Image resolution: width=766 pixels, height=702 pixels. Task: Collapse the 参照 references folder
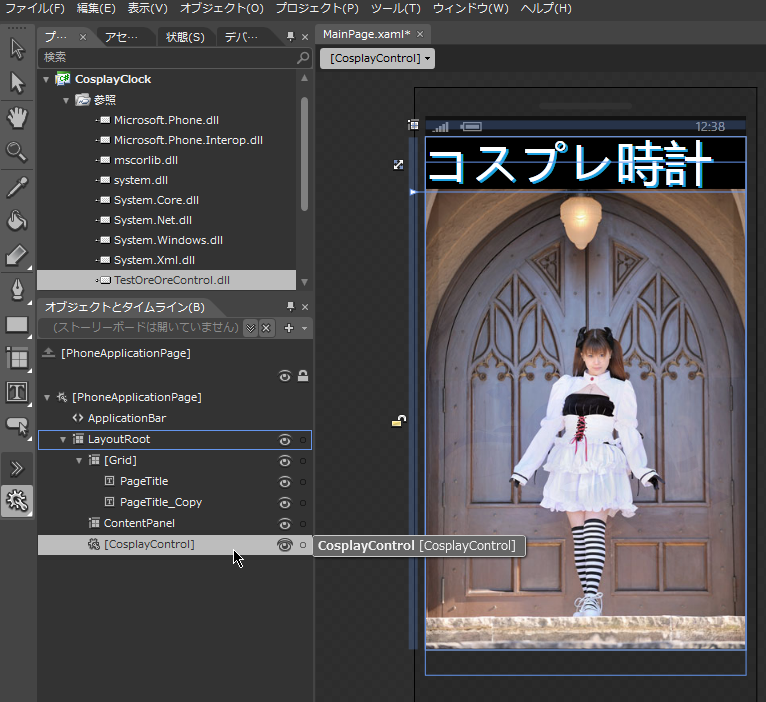(66, 100)
